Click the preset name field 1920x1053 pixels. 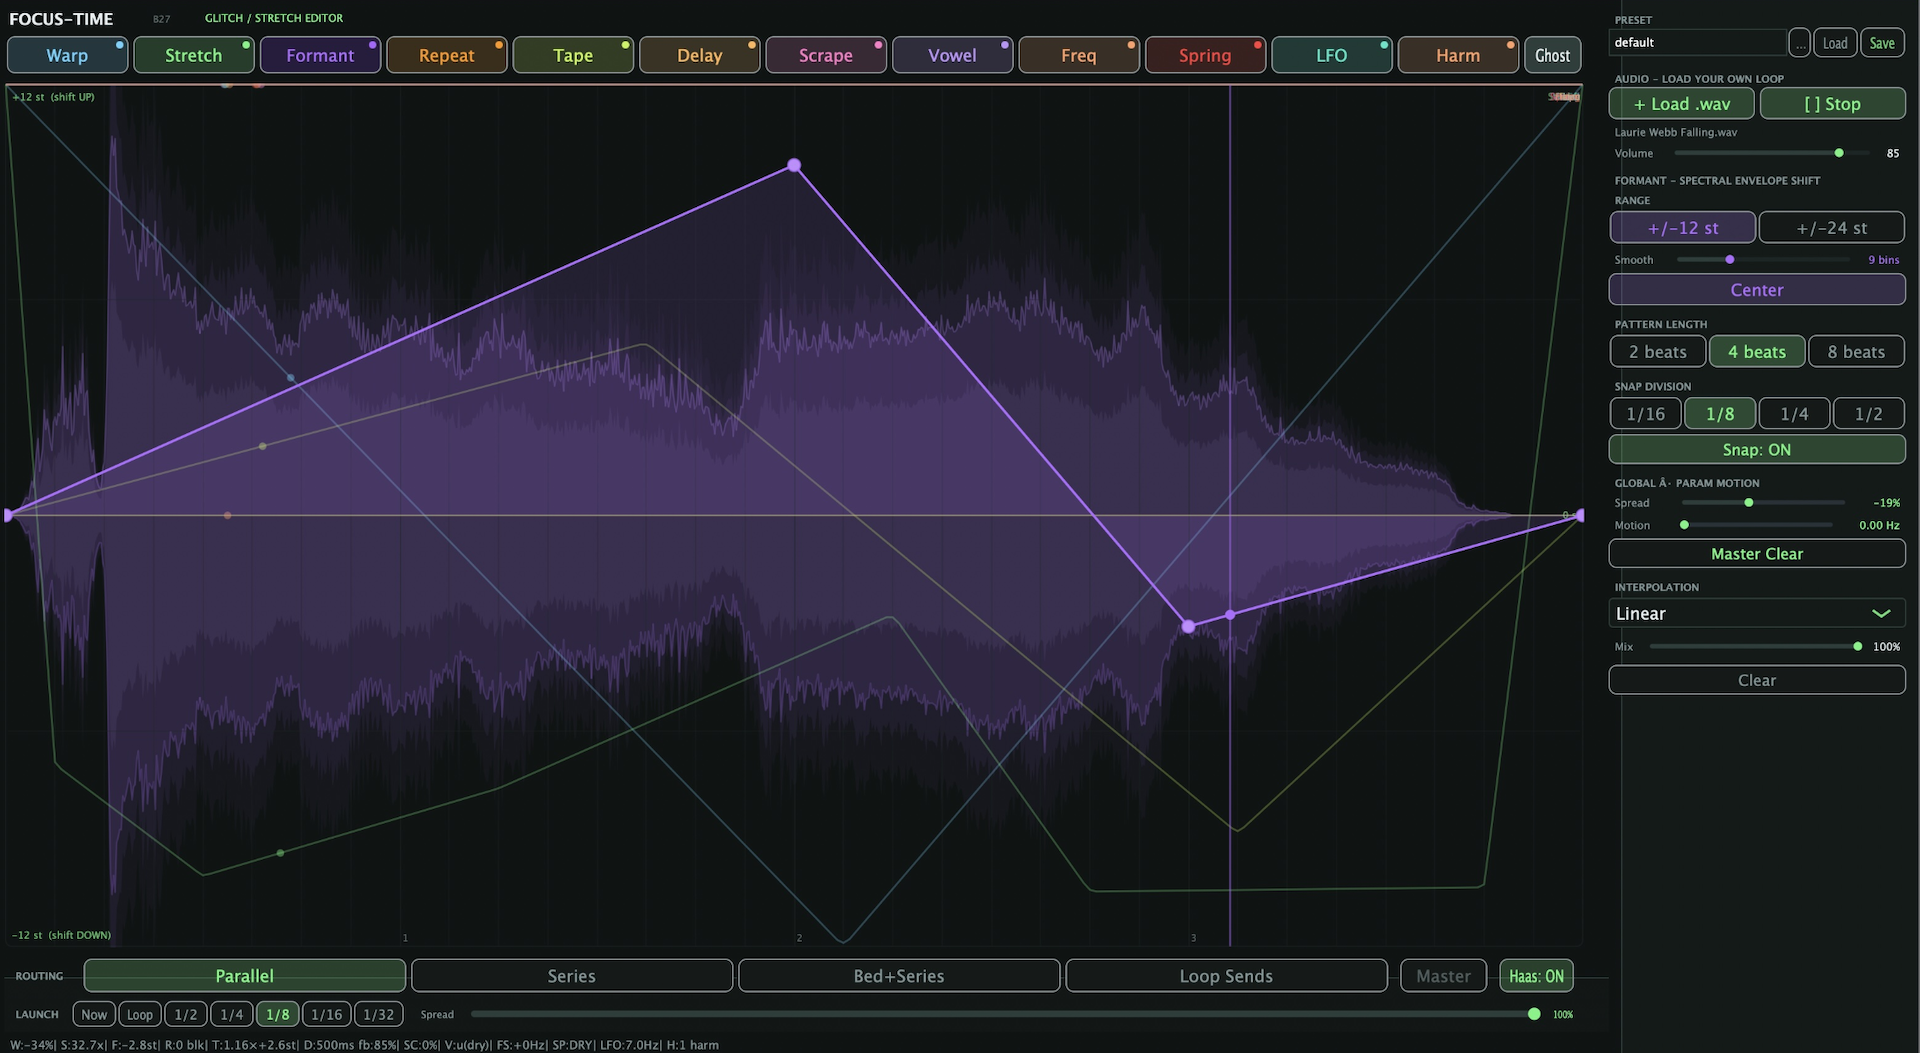[1697, 42]
